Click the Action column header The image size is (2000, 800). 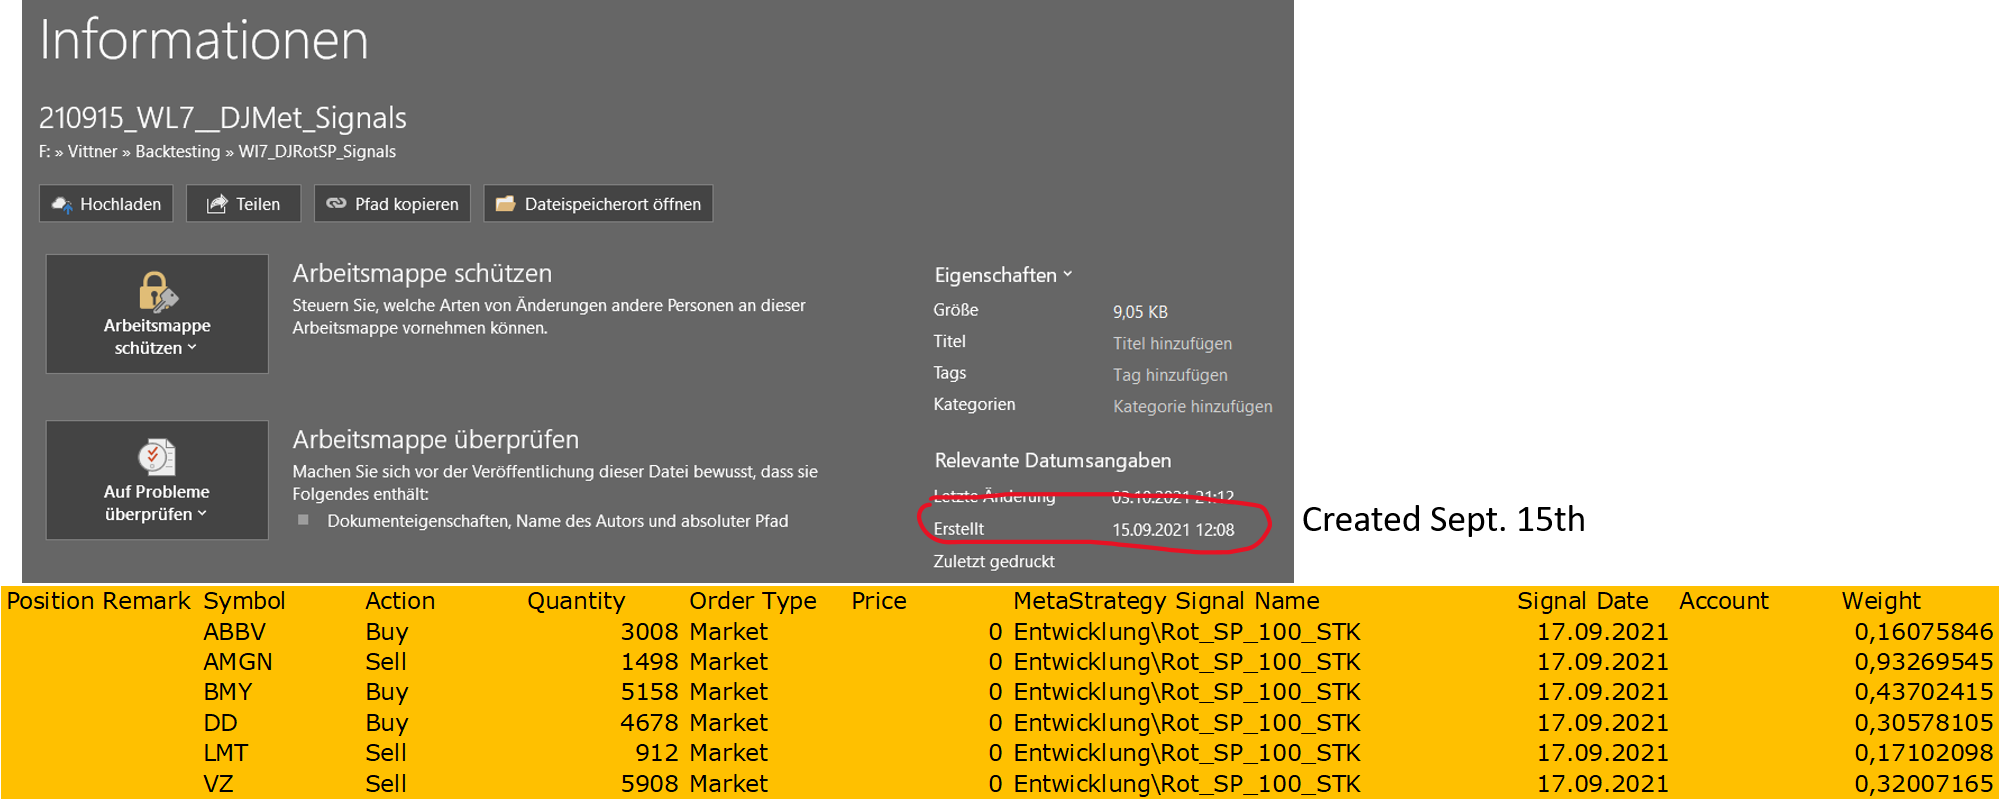click(x=400, y=601)
